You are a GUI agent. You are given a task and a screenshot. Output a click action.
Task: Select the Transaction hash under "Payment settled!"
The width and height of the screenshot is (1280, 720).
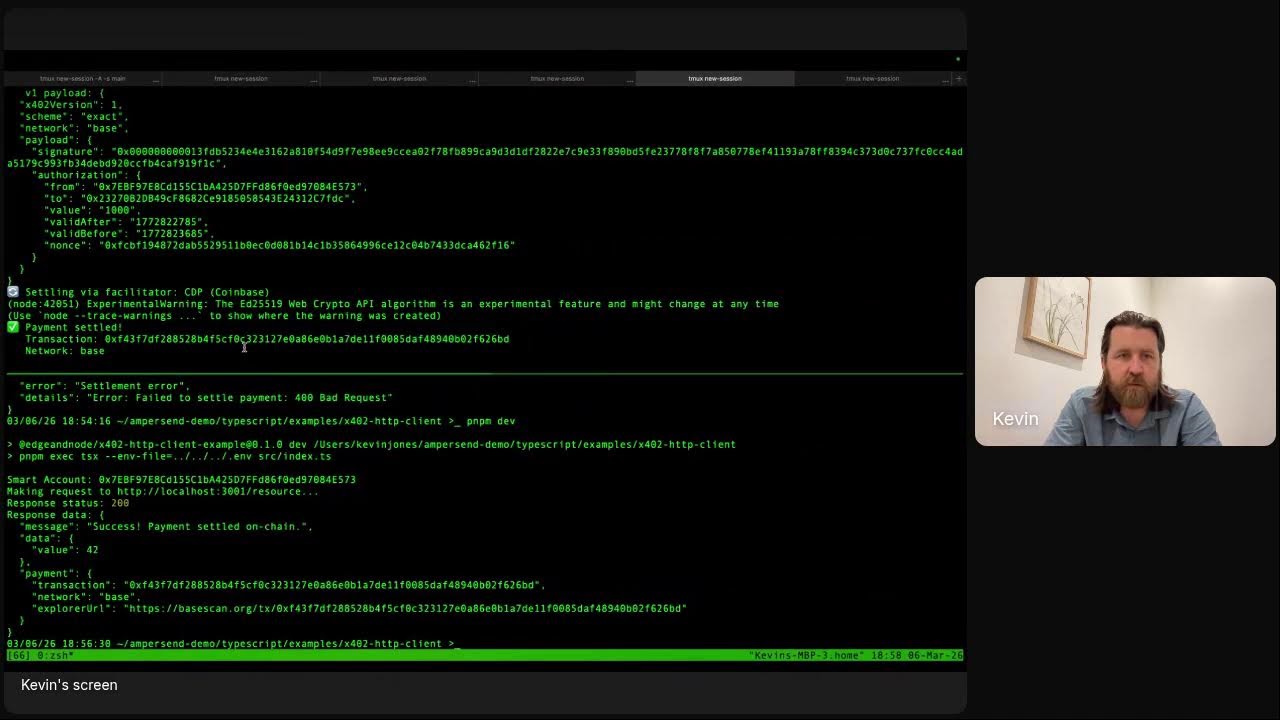tap(307, 339)
